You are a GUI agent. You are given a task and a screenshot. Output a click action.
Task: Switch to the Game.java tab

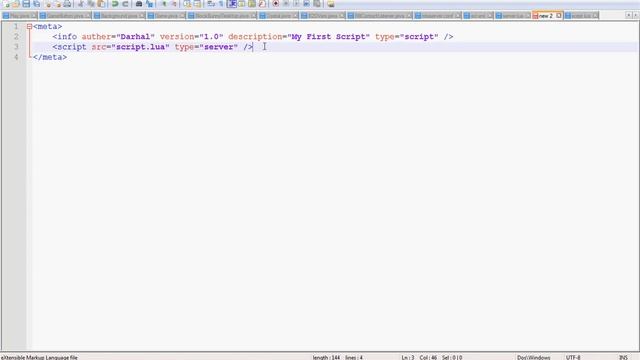(166, 16)
